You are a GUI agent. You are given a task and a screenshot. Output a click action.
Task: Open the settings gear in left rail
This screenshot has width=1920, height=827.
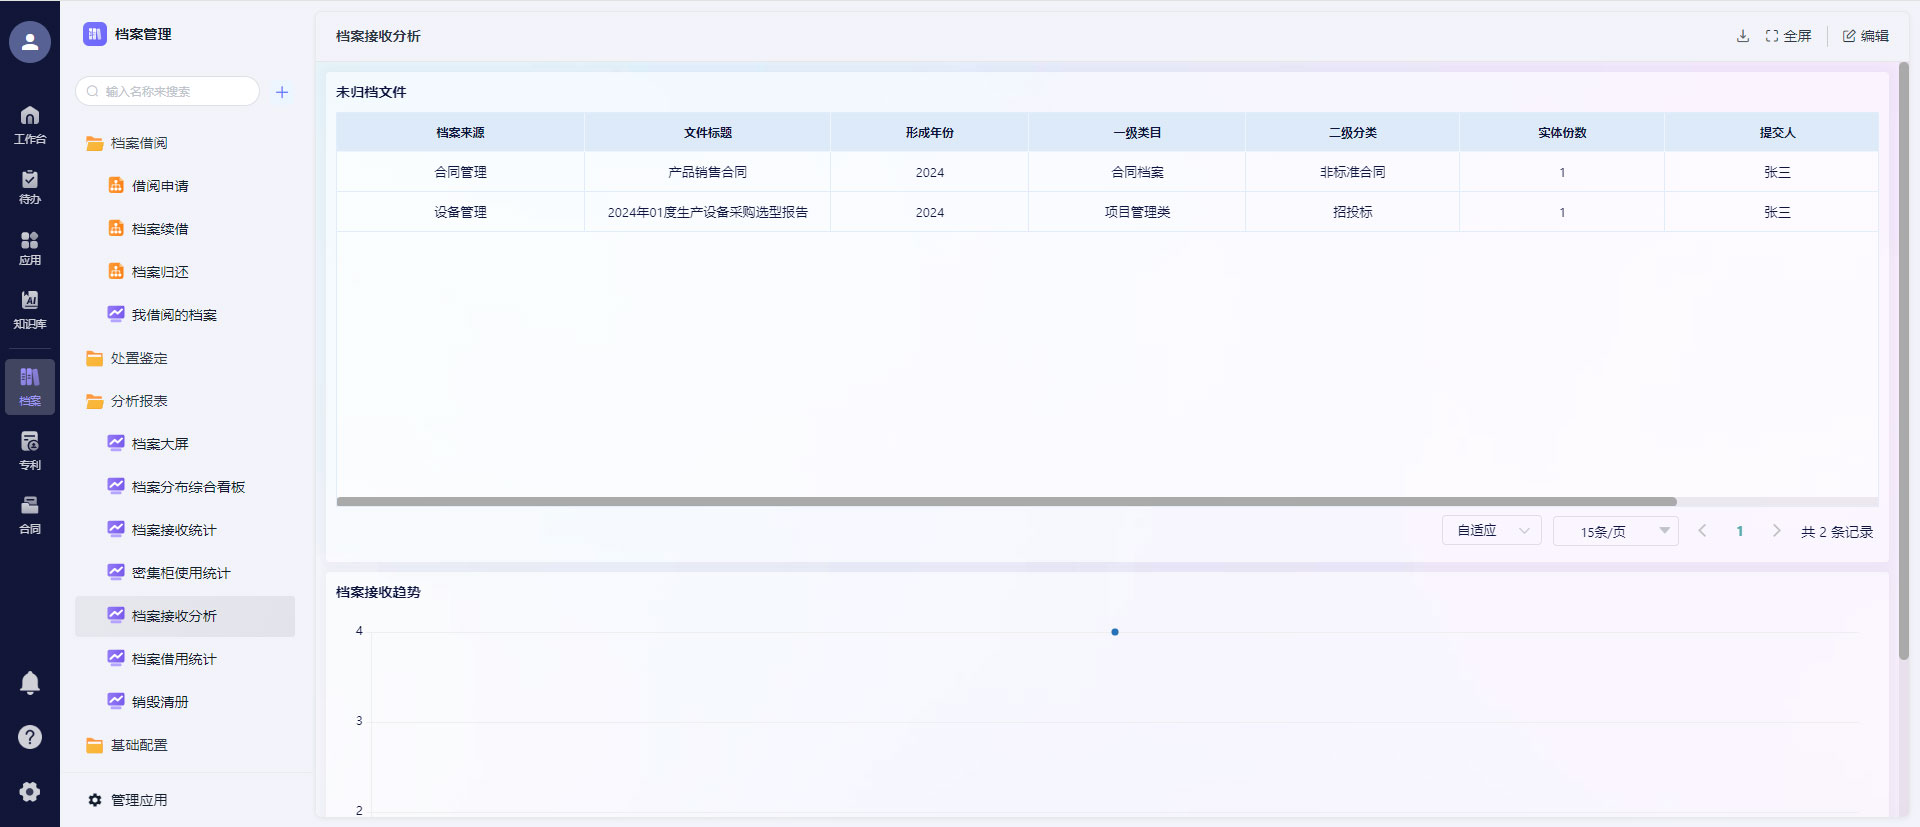pyautogui.click(x=30, y=791)
